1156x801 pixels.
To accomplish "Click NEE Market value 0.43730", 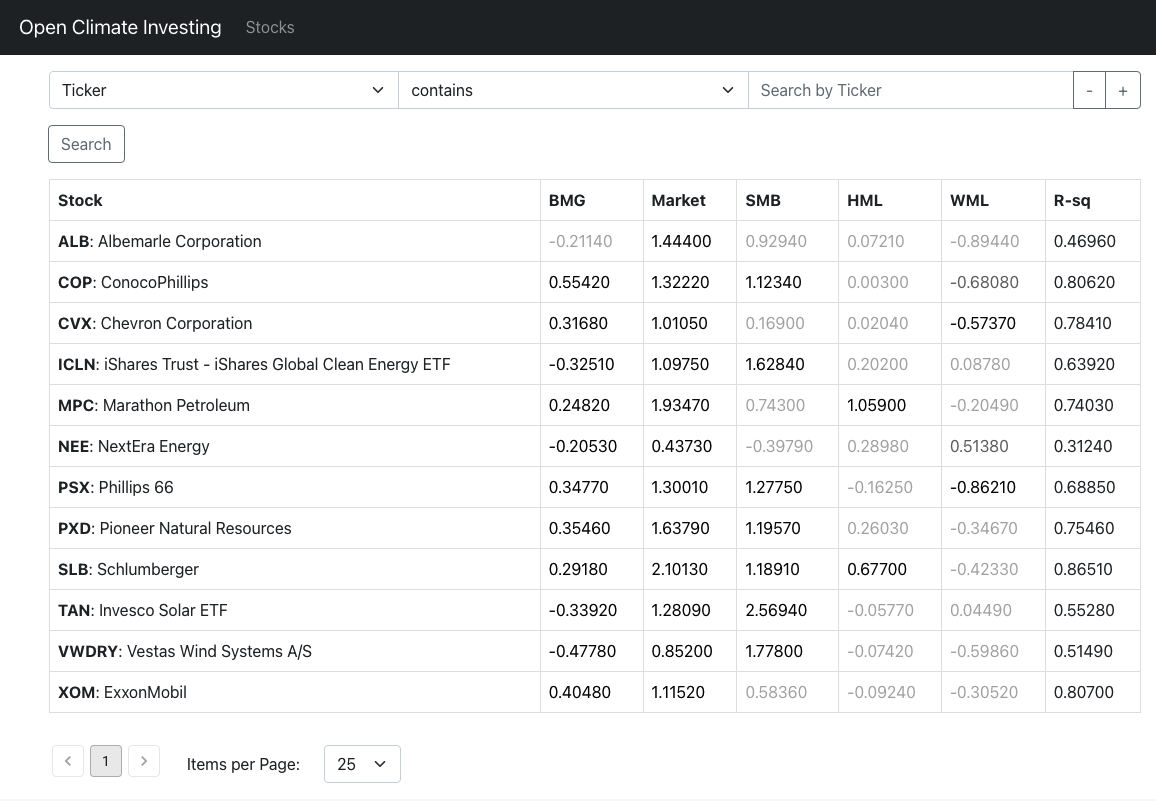I will click(682, 446).
